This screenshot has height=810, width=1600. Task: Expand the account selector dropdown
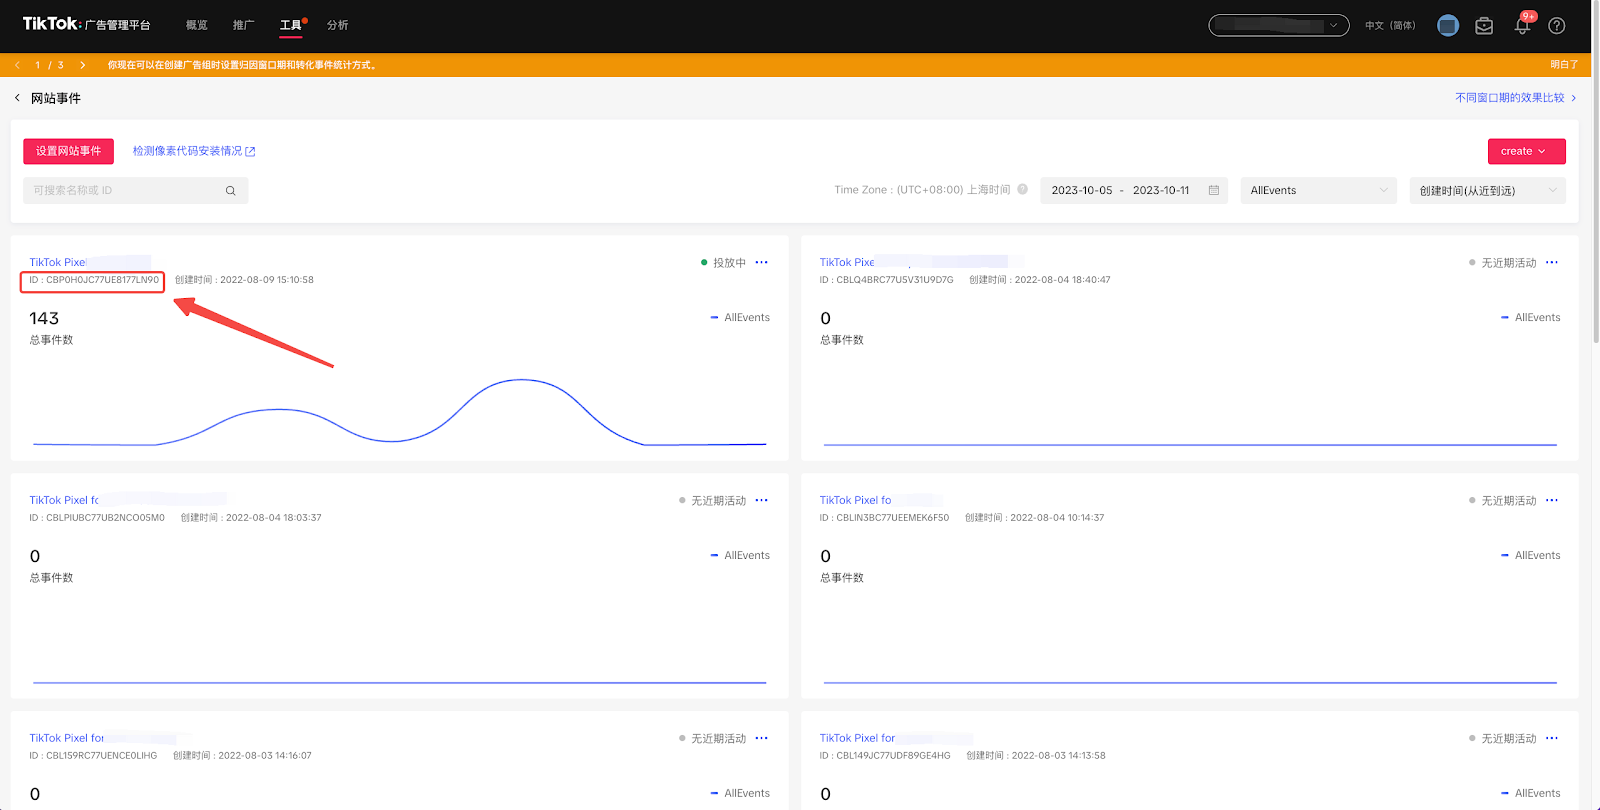pos(1279,25)
